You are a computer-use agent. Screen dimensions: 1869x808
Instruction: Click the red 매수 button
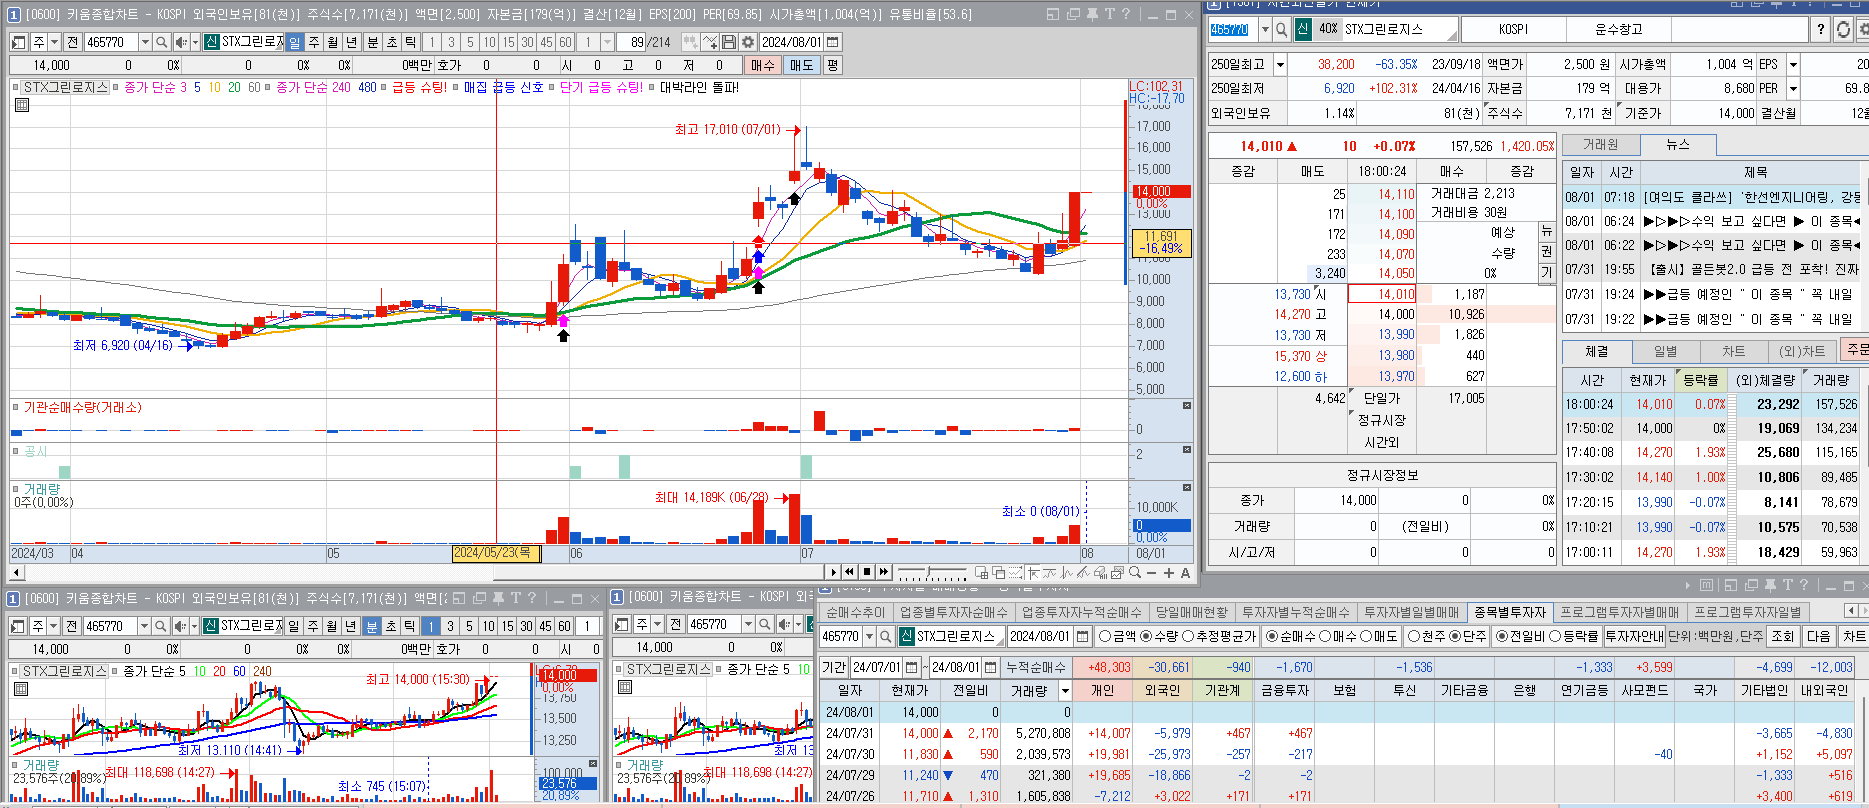pos(763,65)
